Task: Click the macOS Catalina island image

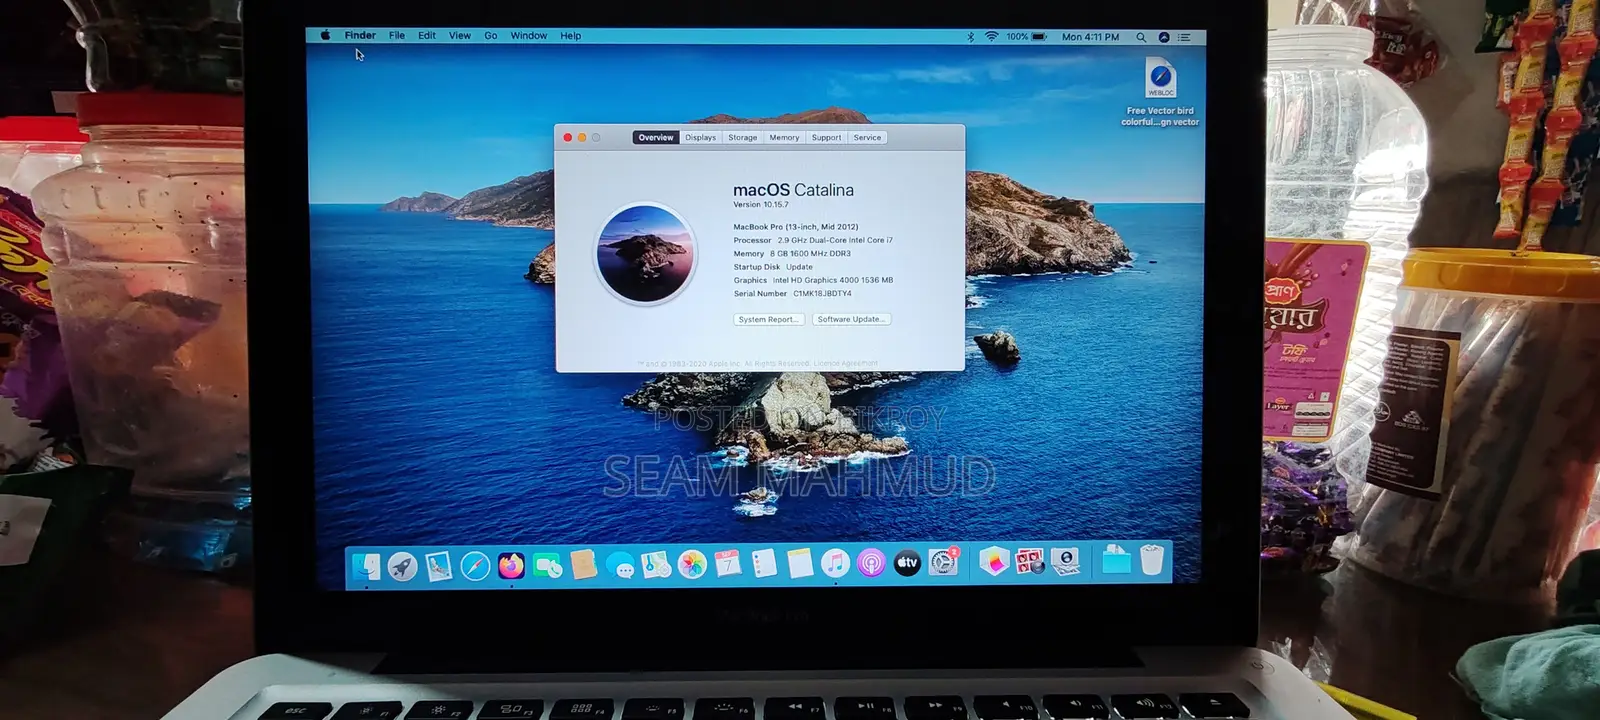Action: click(x=645, y=253)
